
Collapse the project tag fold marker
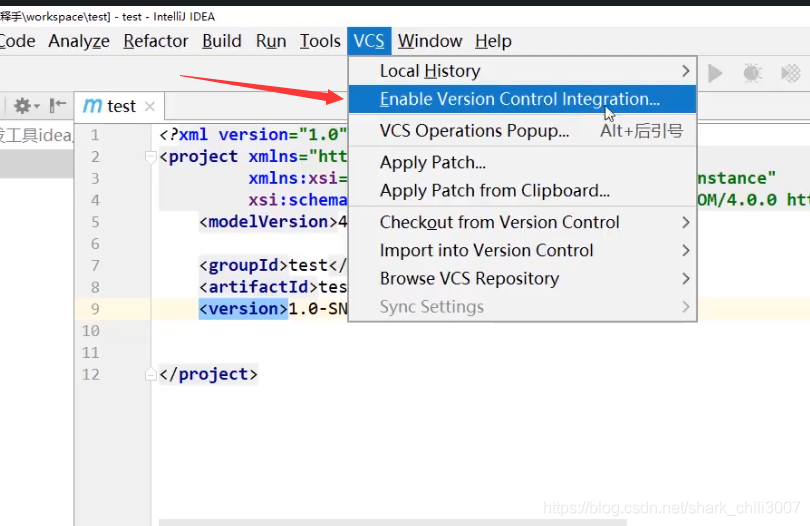tap(151, 156)
